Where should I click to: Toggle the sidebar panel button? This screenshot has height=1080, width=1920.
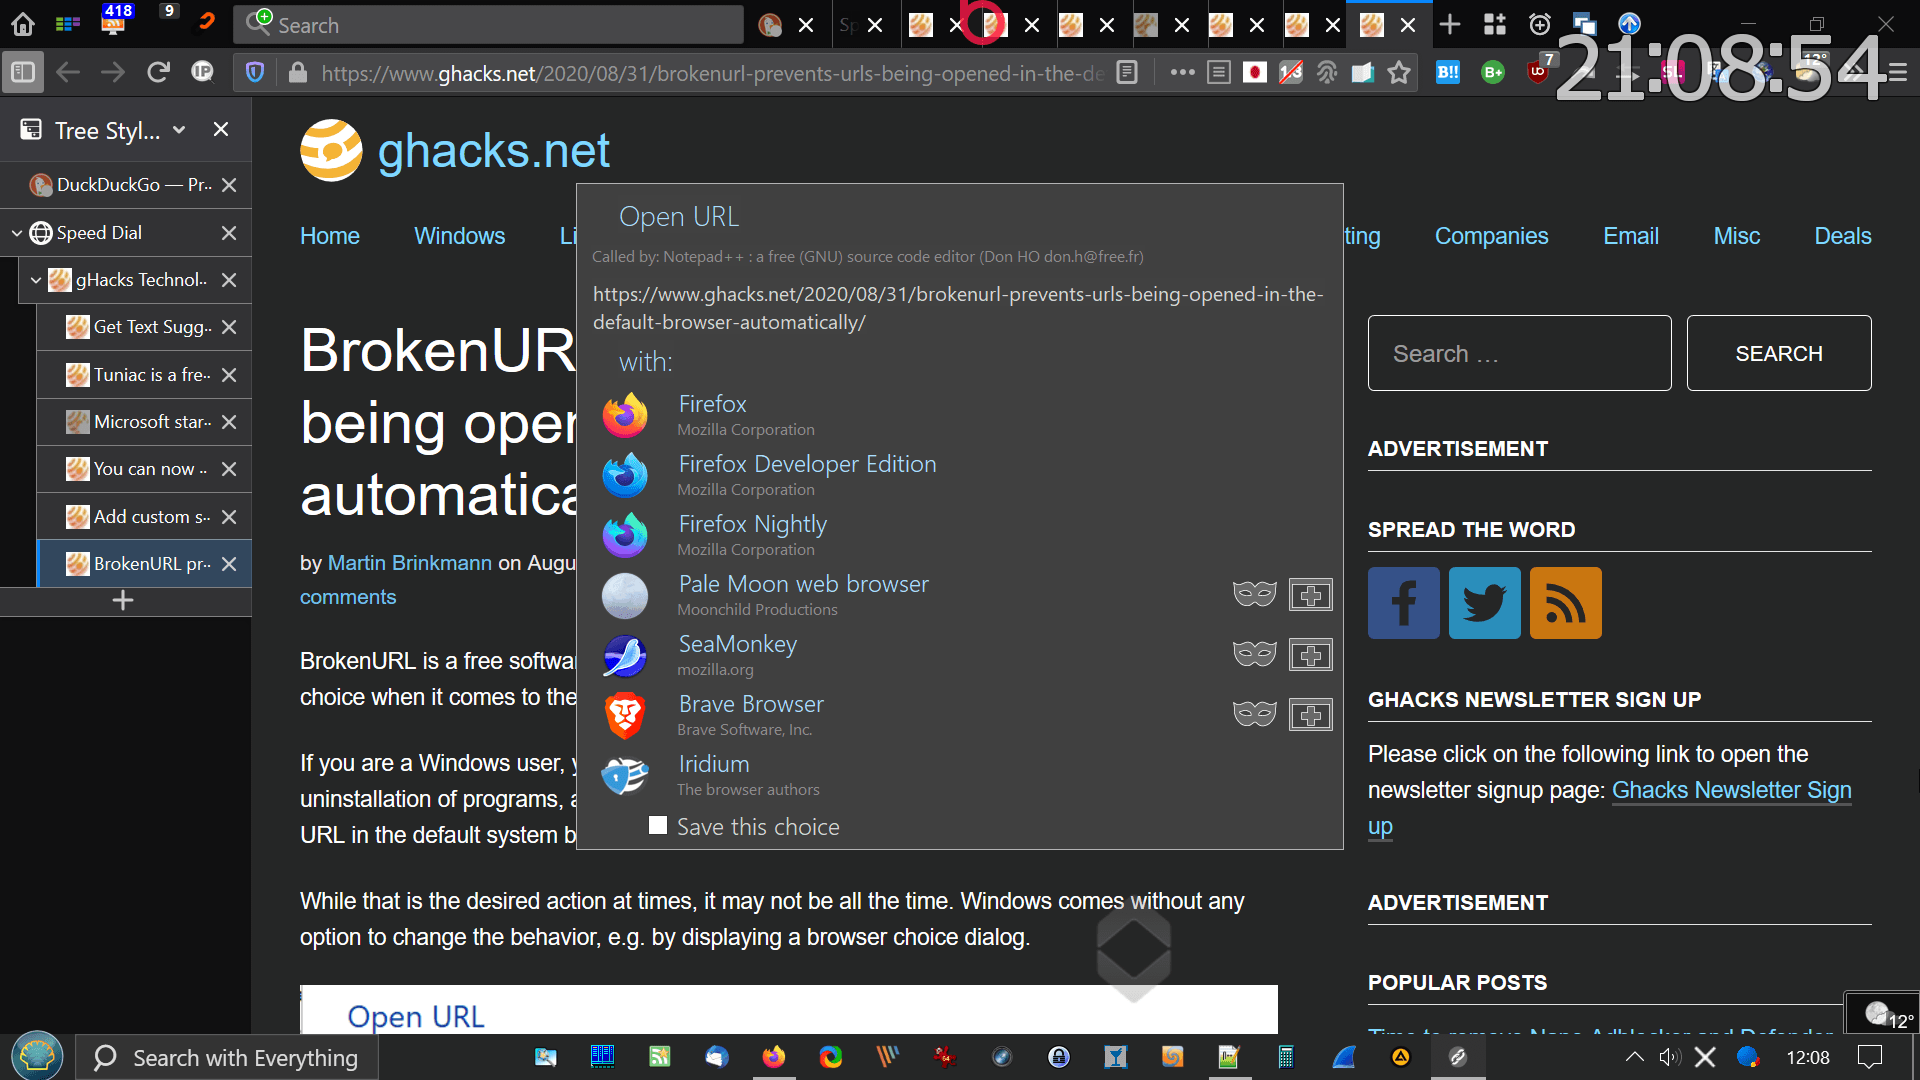(x=23, y=72)
